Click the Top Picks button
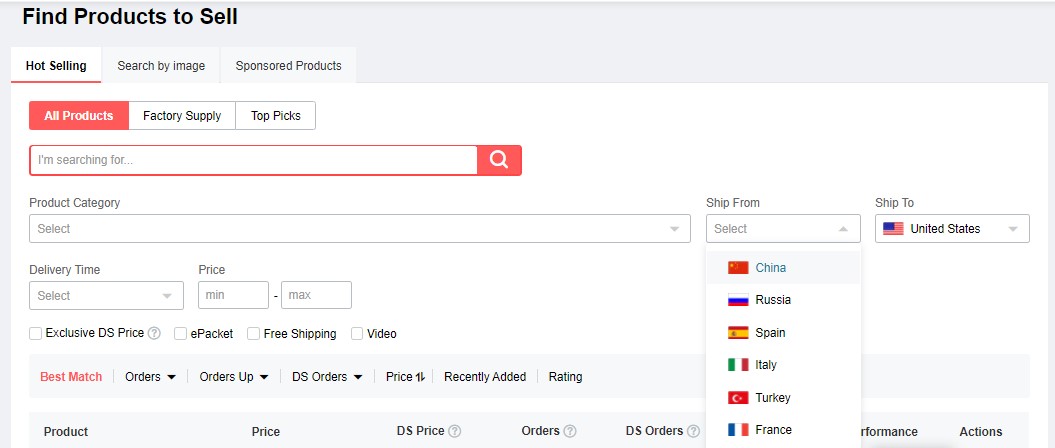Viewport: 1055px width, 448px height. point(275,116)
